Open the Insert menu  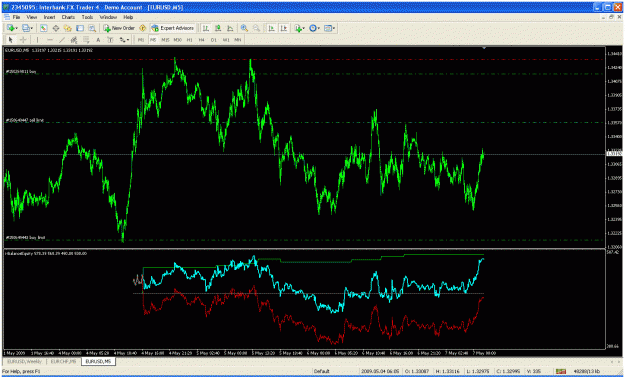49,17
